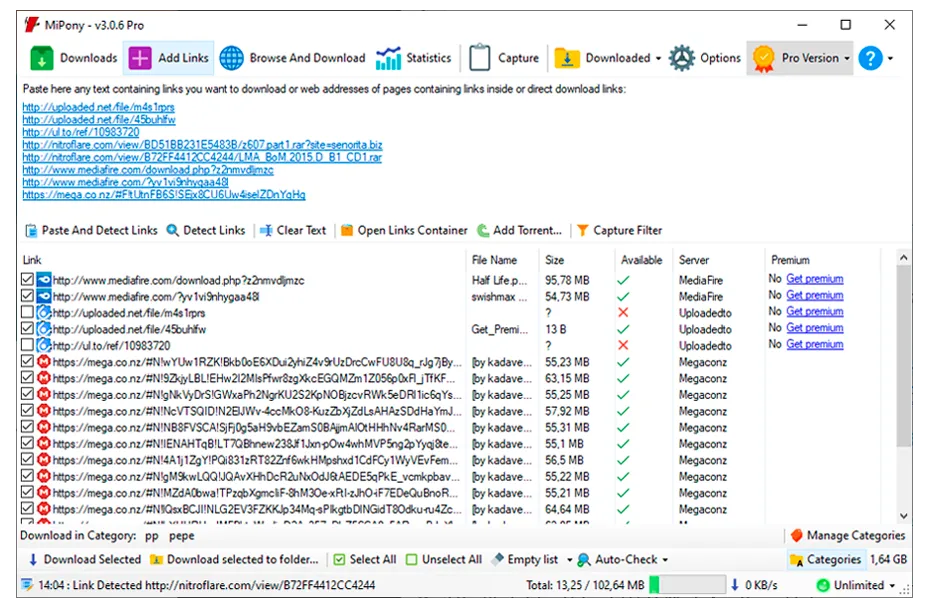Expand the Unlimited speed dropdown arrow
This screenshot has height=611, width=932.
point(892,585)
